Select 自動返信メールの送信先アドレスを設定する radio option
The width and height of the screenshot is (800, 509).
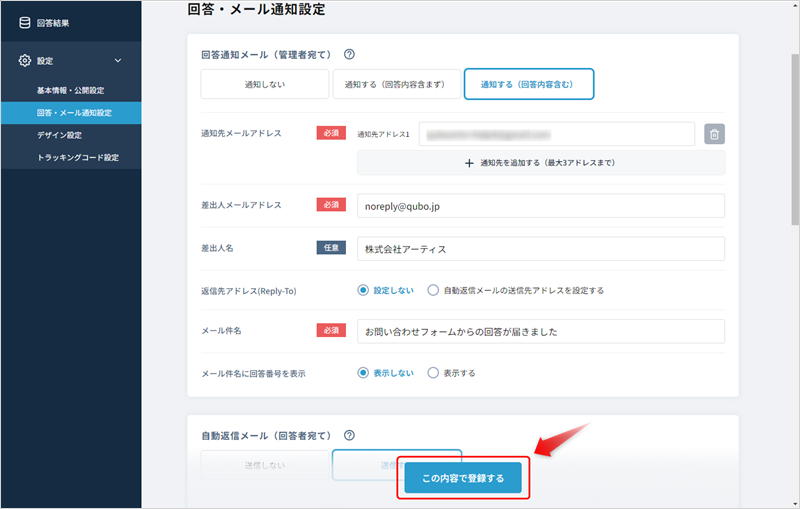tap(433, 290)
